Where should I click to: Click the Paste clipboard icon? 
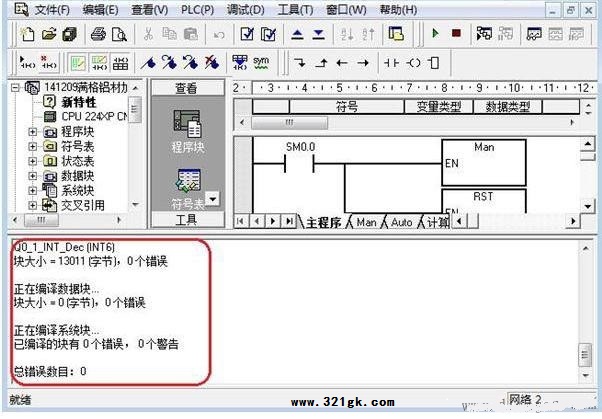190,35
